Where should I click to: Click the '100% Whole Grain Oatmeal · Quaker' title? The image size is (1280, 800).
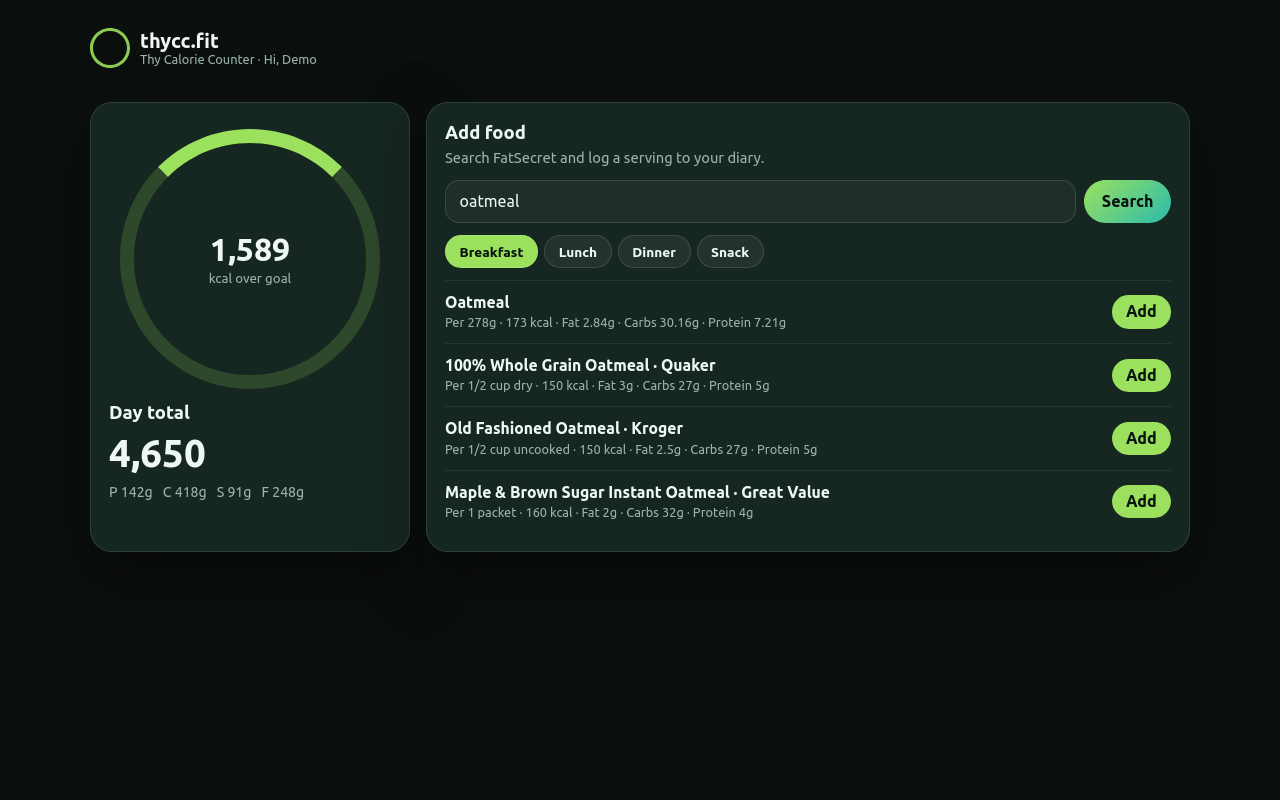pyautogui.click(x=580, y=365)
